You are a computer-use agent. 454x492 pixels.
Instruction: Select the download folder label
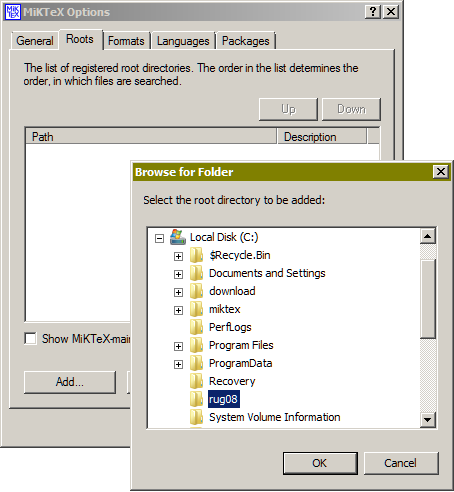[x=232, y=291]
